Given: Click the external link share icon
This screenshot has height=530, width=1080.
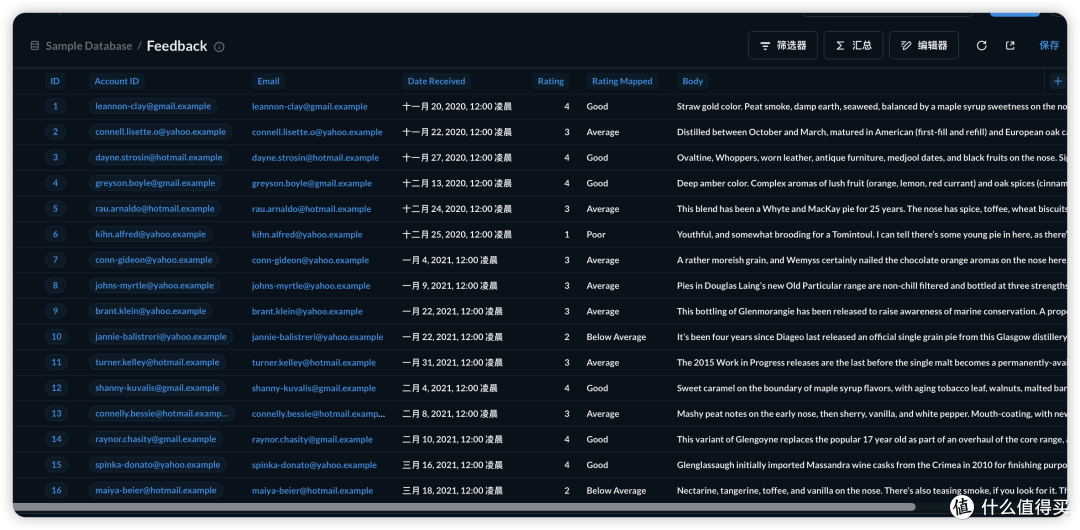Looking at the screenshot, I should (1010, 45).
